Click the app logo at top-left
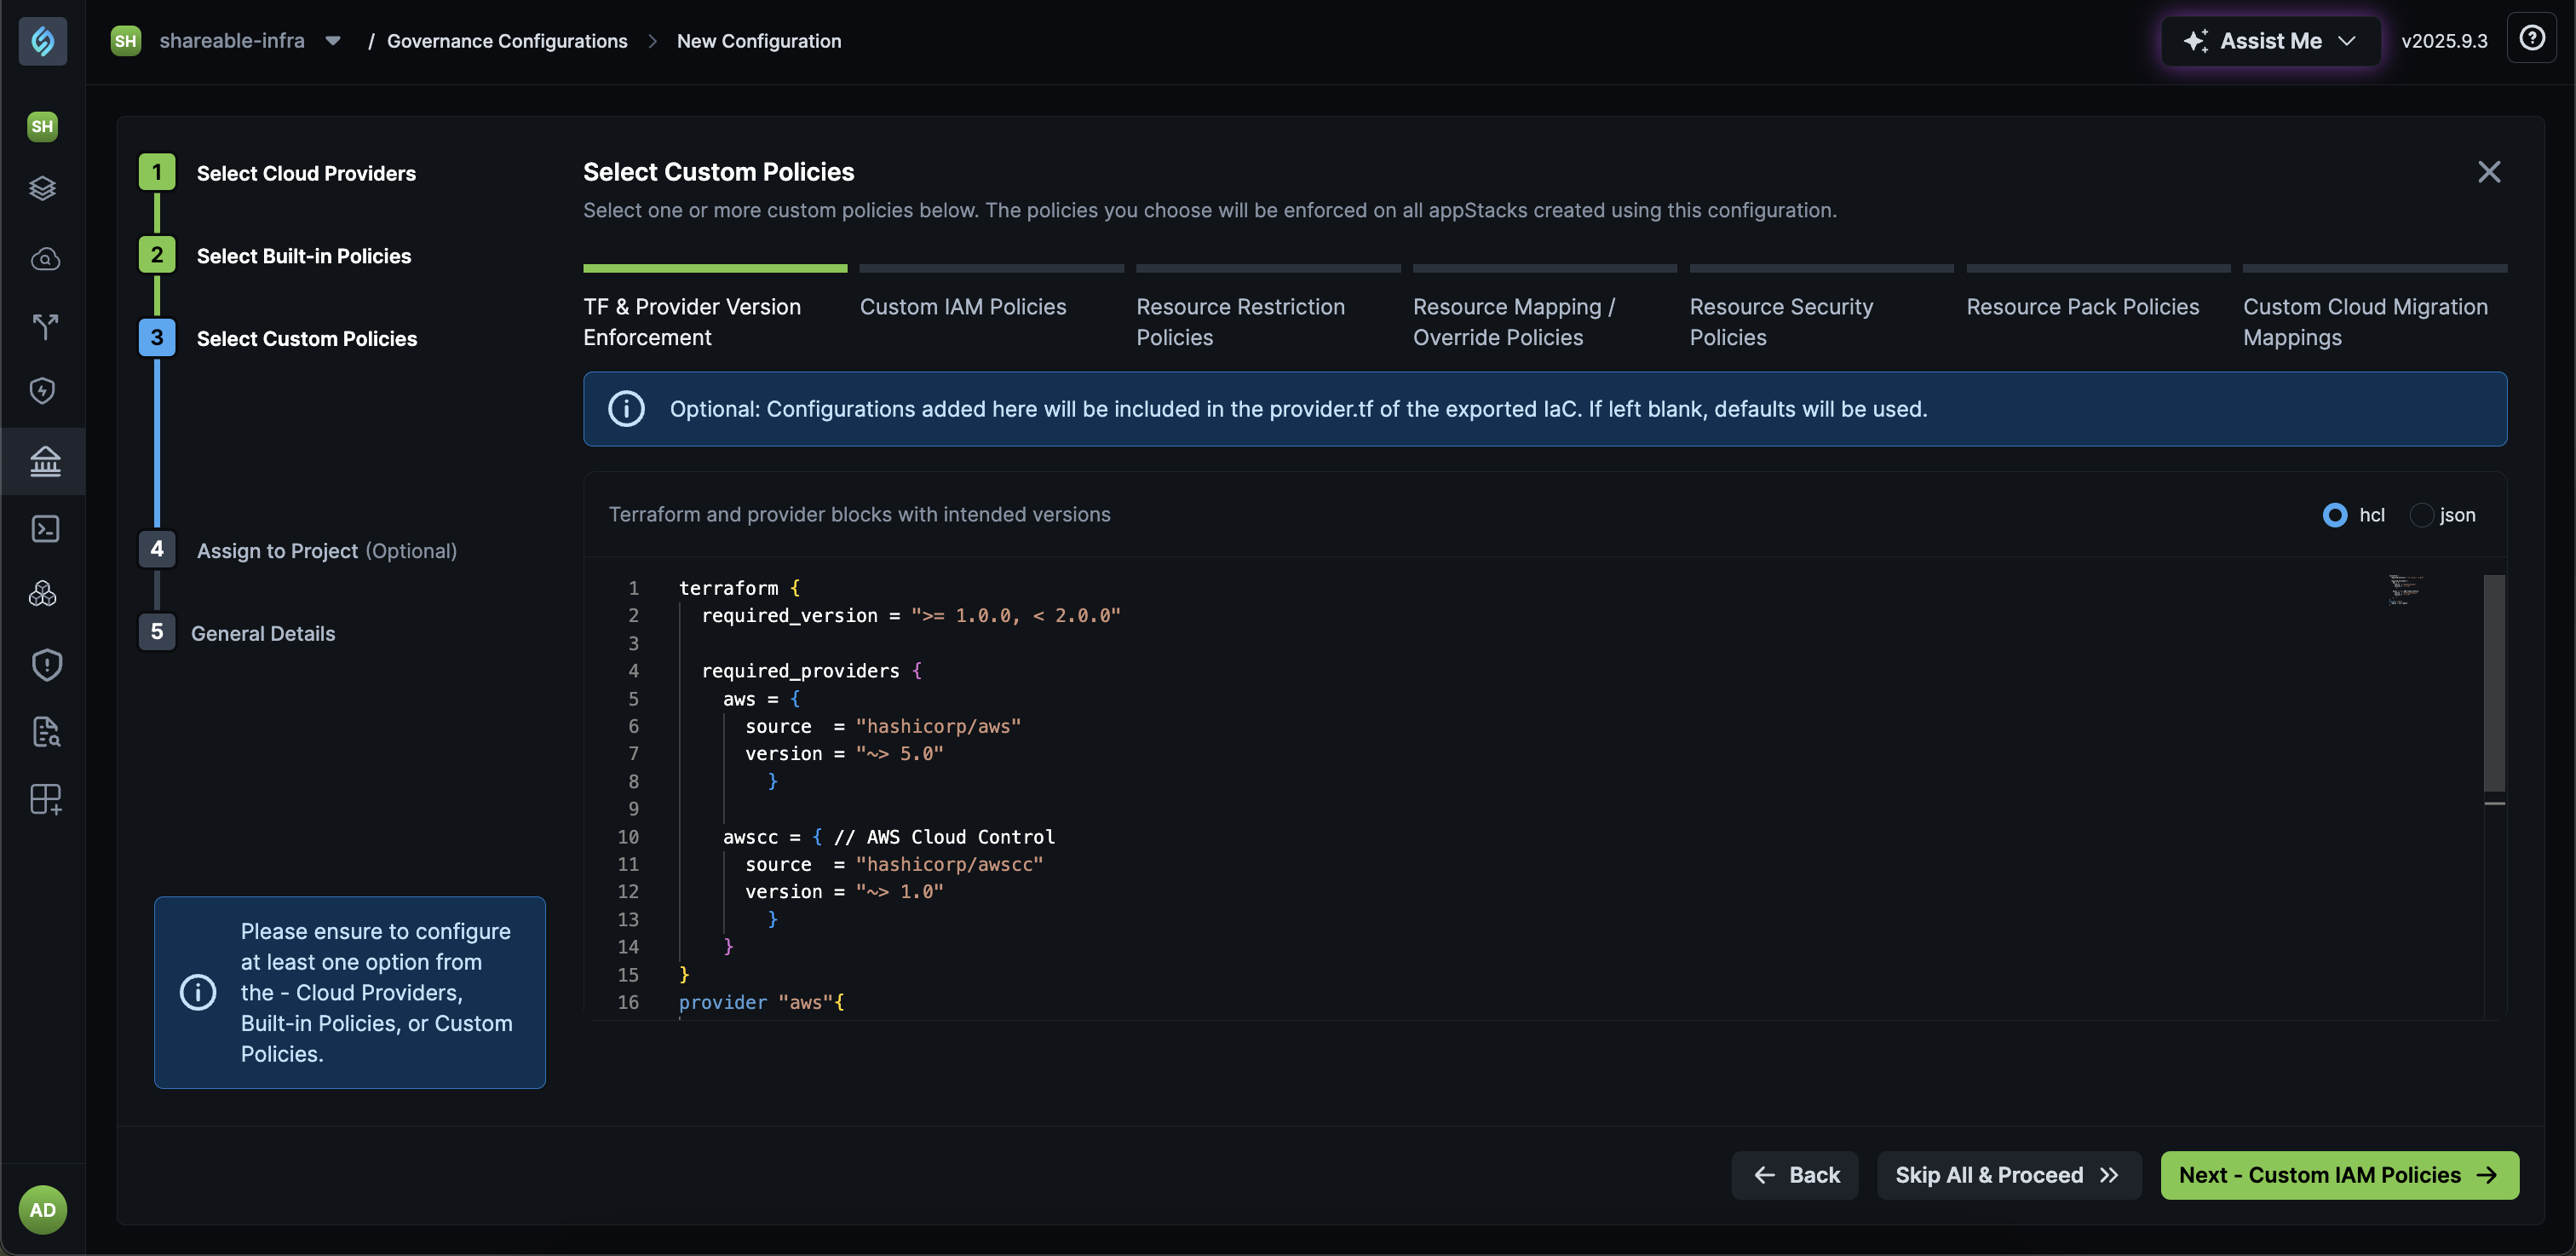This screenshot has height=1256, width=2576. coord(43,41)
